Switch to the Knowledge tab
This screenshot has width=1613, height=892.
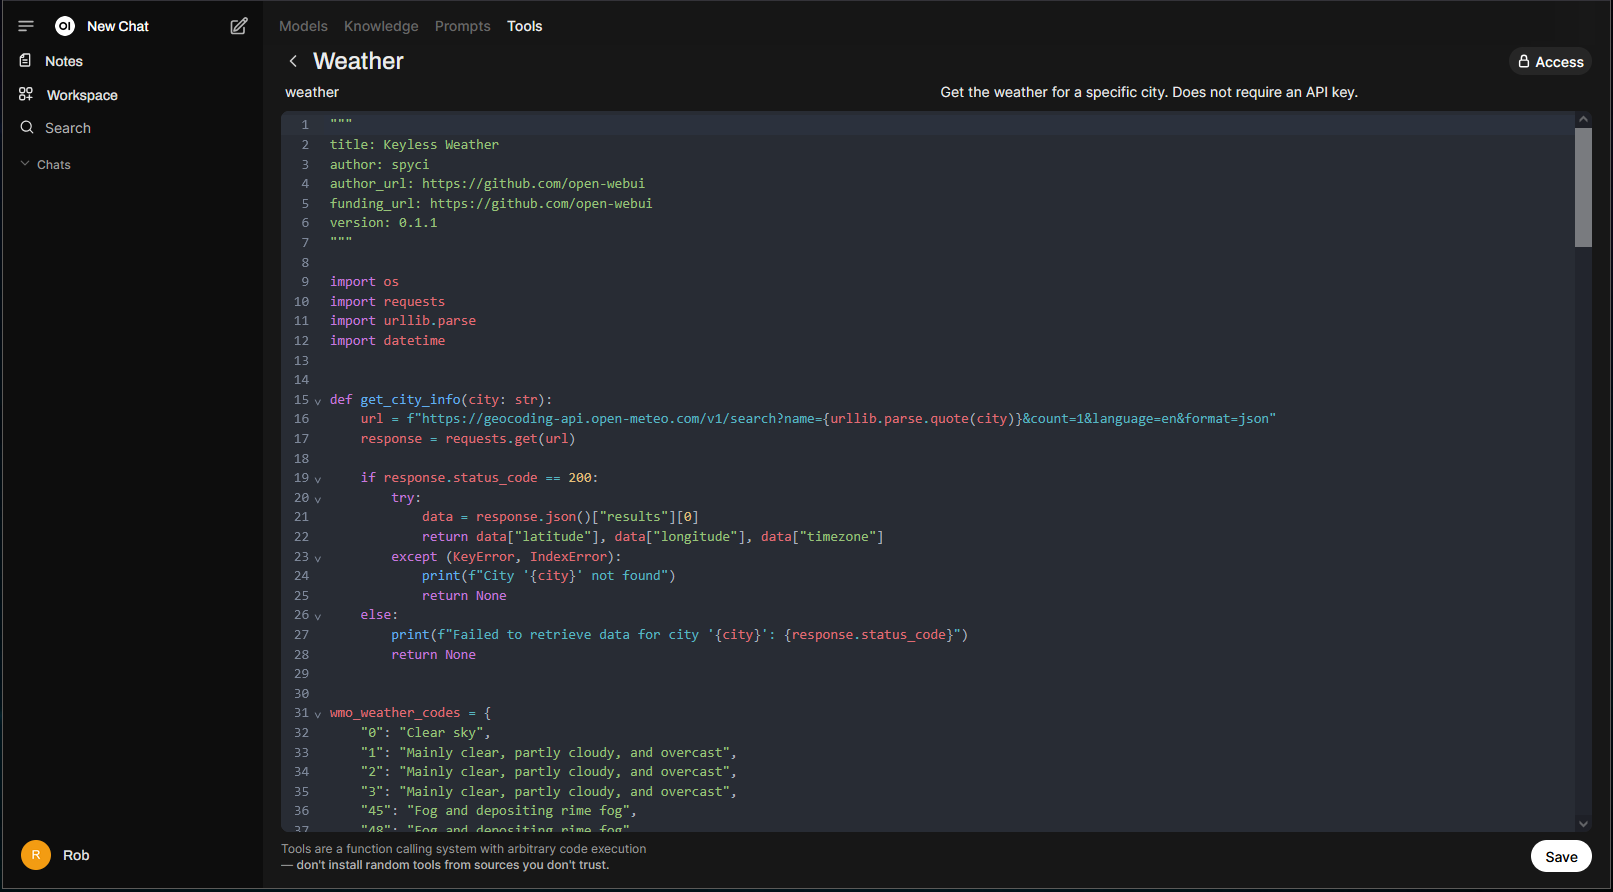click(x=381, y=26)
